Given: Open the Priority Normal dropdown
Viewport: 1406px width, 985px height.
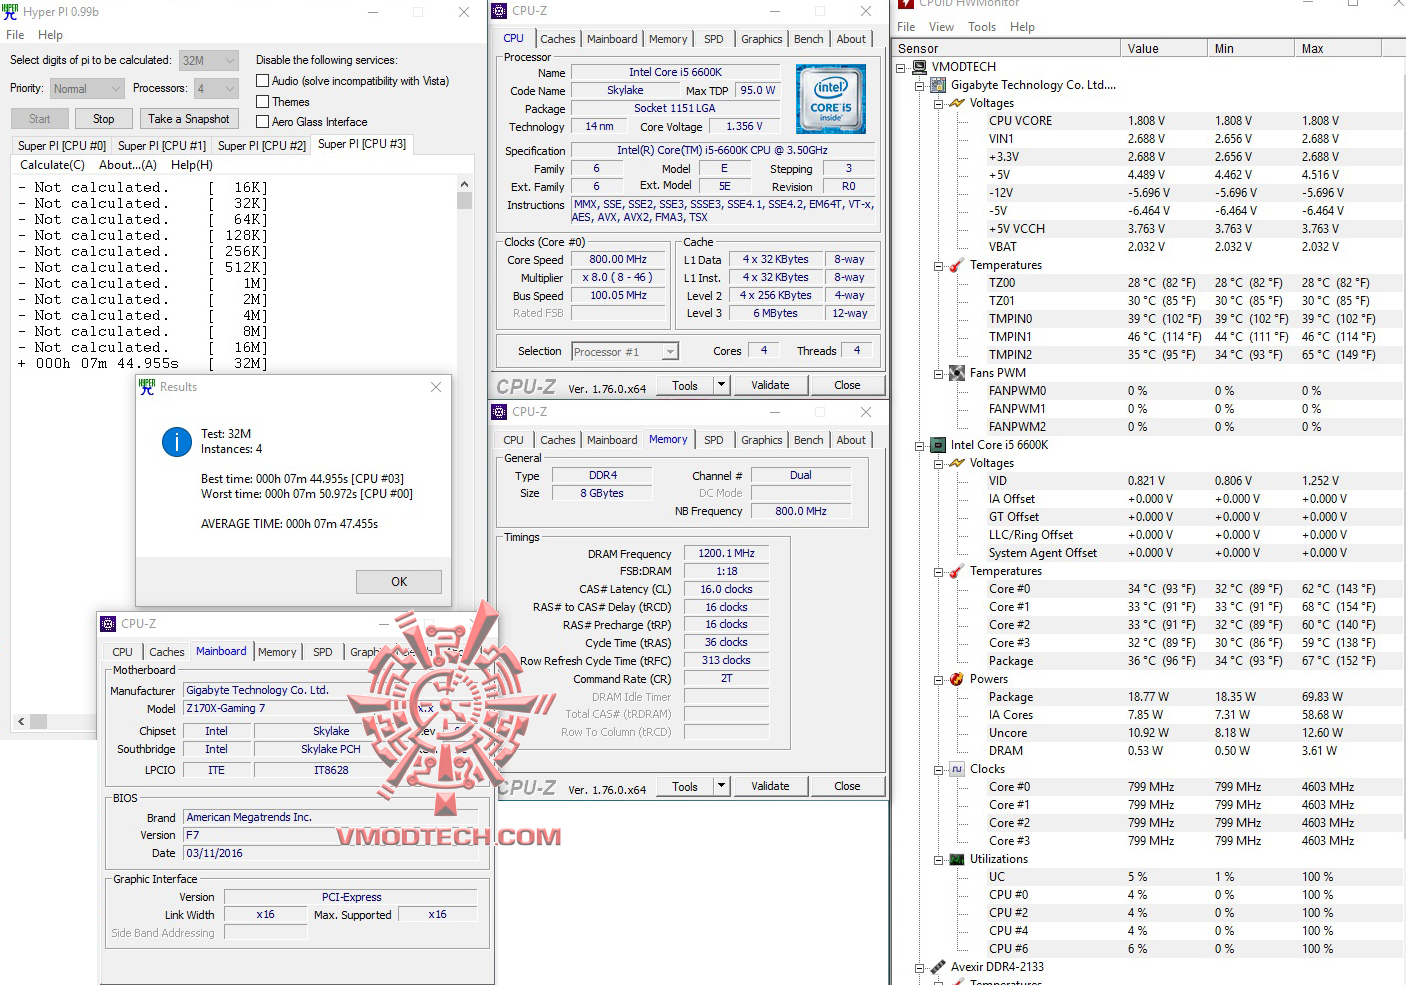Looking at the screenshot, I should tap(87, 89).
